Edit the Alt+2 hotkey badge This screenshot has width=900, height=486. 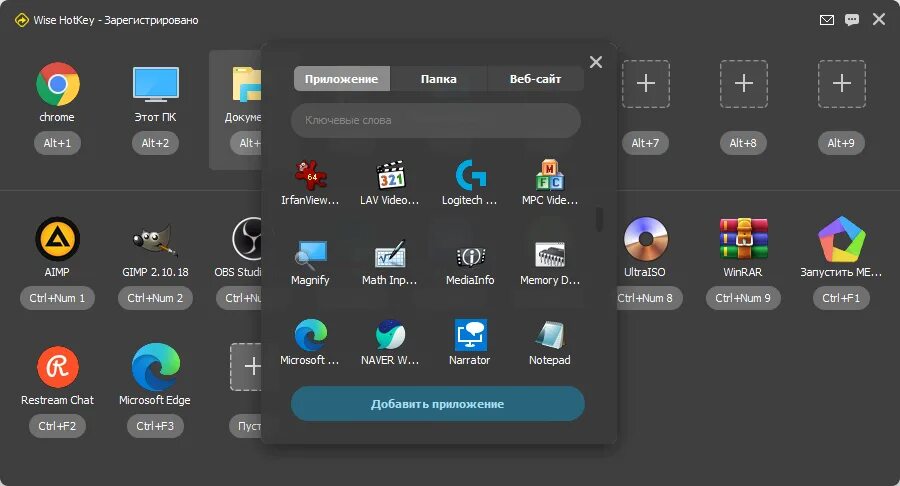click(156, 143)
